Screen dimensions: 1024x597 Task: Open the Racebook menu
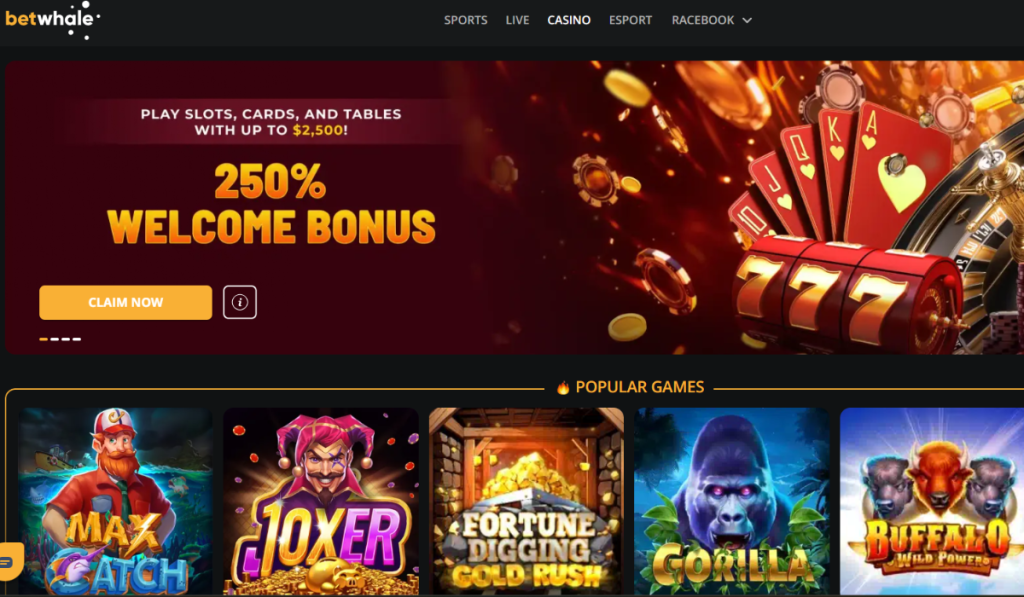[x=703, y=20]
